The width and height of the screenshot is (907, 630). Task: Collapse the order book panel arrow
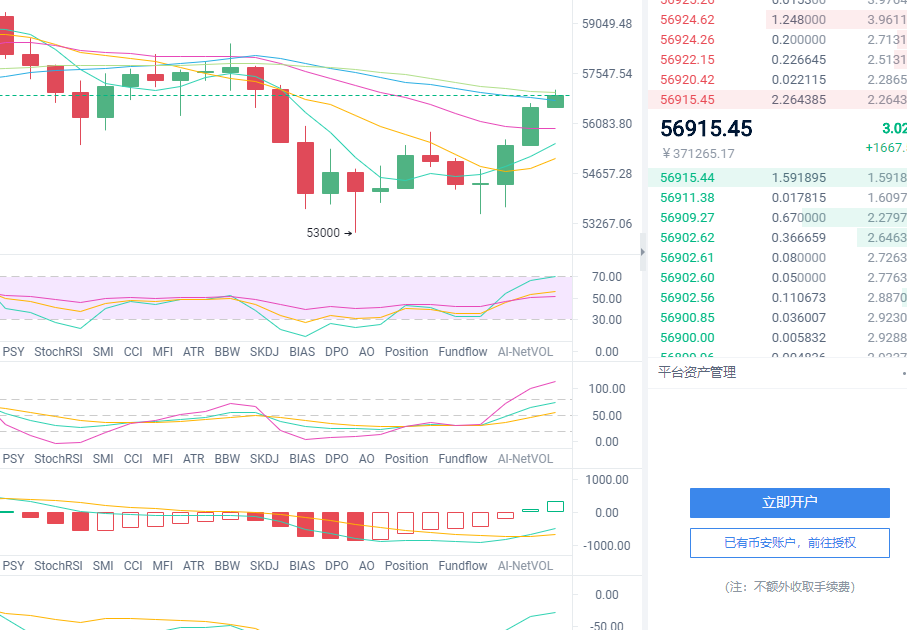pos(643,252)
